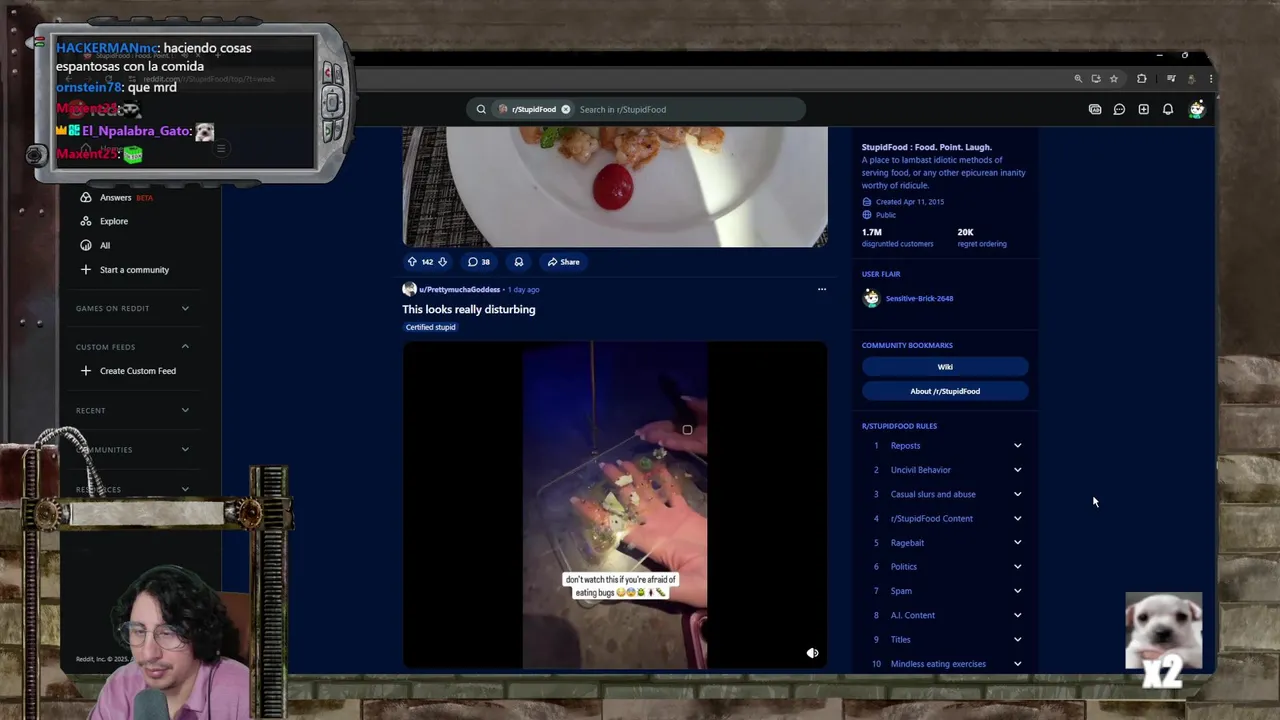Image resolution: width=1280 pixels, height=720 pixels.
Task: Bookmark page with browser star icon
Action: click(x=1113, y=79)
